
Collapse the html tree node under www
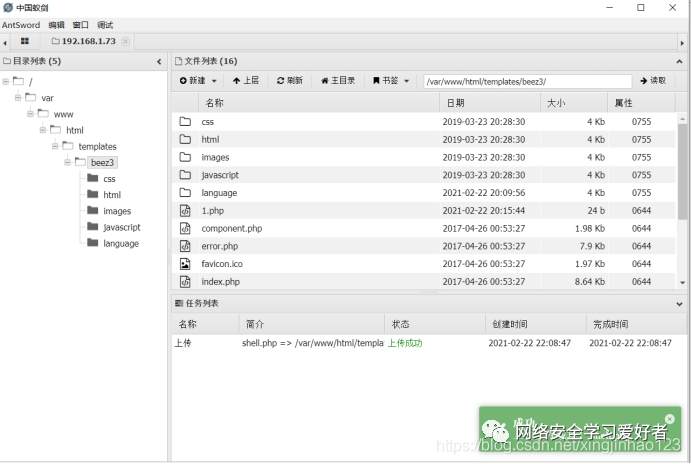42,130
